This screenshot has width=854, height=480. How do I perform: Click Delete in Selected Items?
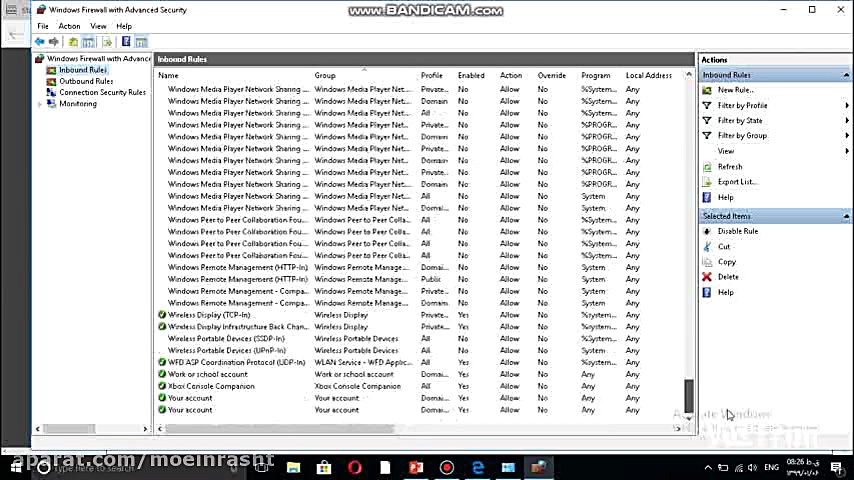[x=728, y=277]
